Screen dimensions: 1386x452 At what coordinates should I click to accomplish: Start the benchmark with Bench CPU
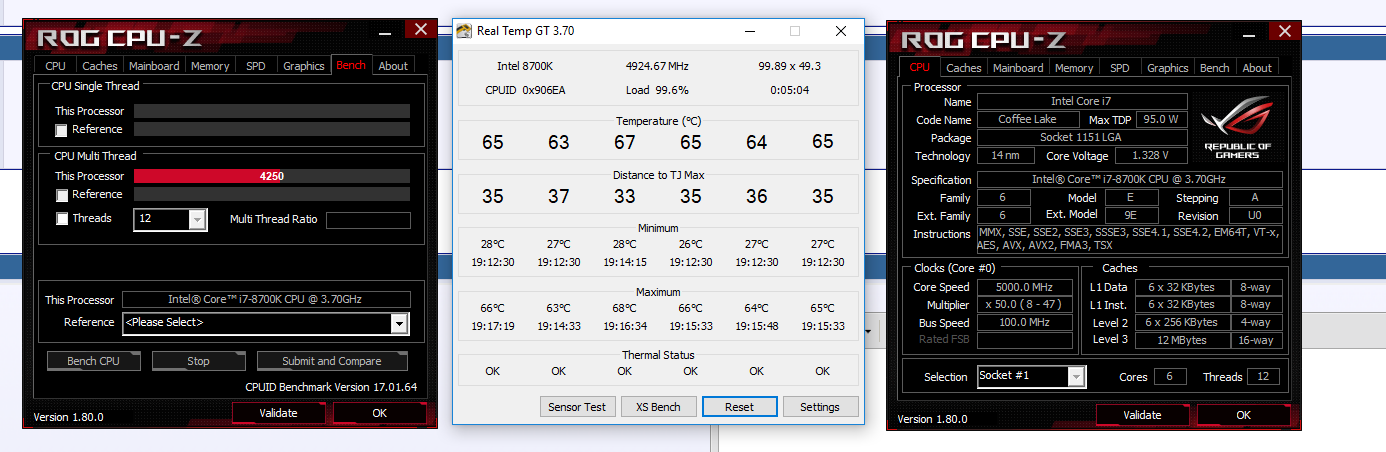[x=94, y=361]
